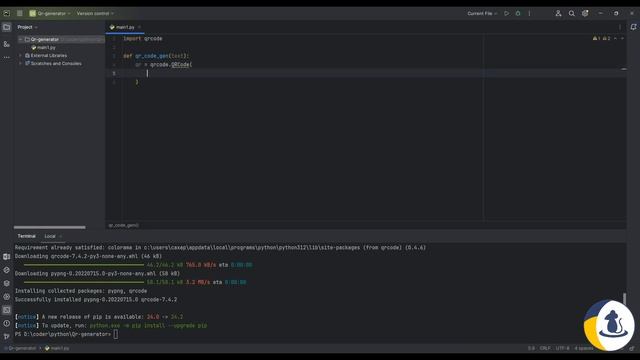640x360 pixels.
Task: Open editor tab options kebab menu
Action: (x=620, y=27)
